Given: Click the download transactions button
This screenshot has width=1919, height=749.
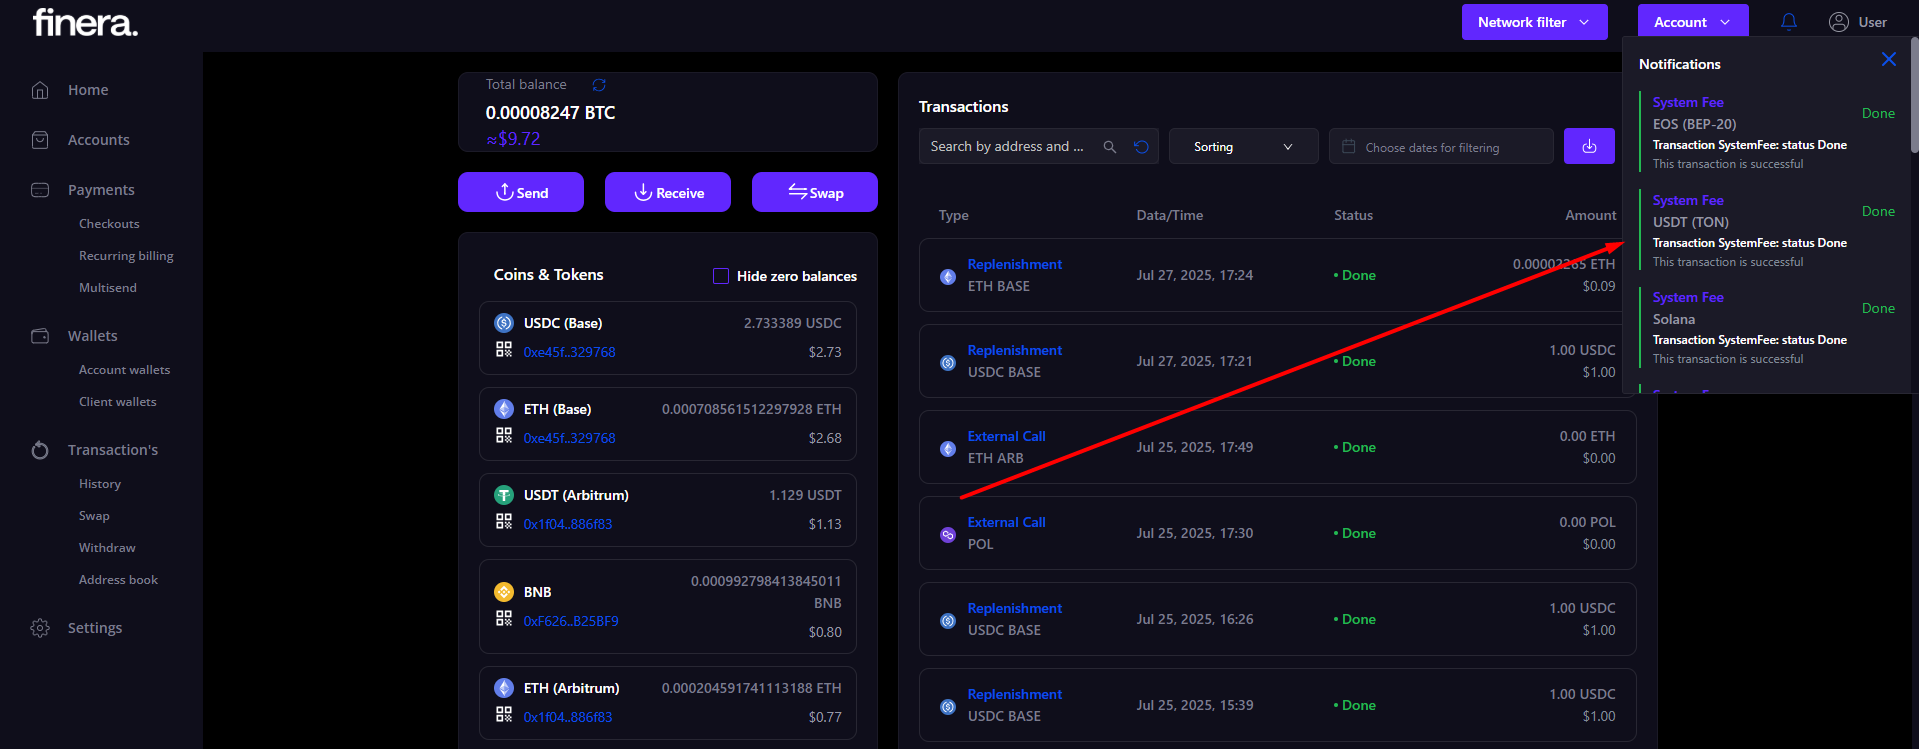Looking at the screenshot, I should pos(1589,146).
